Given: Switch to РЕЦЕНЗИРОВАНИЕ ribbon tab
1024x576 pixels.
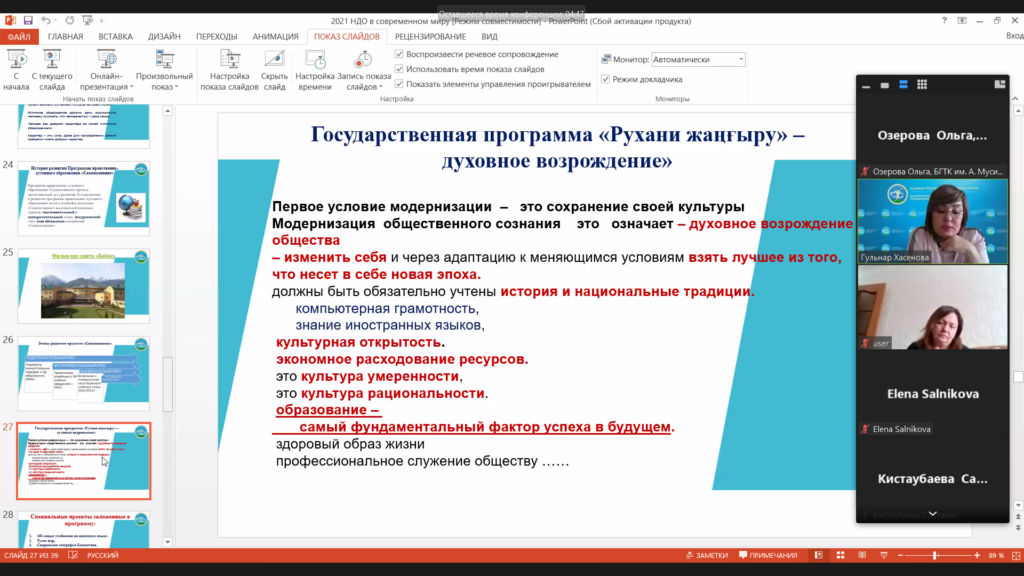Looking at the screenshot, I should (x=430, y=37).
